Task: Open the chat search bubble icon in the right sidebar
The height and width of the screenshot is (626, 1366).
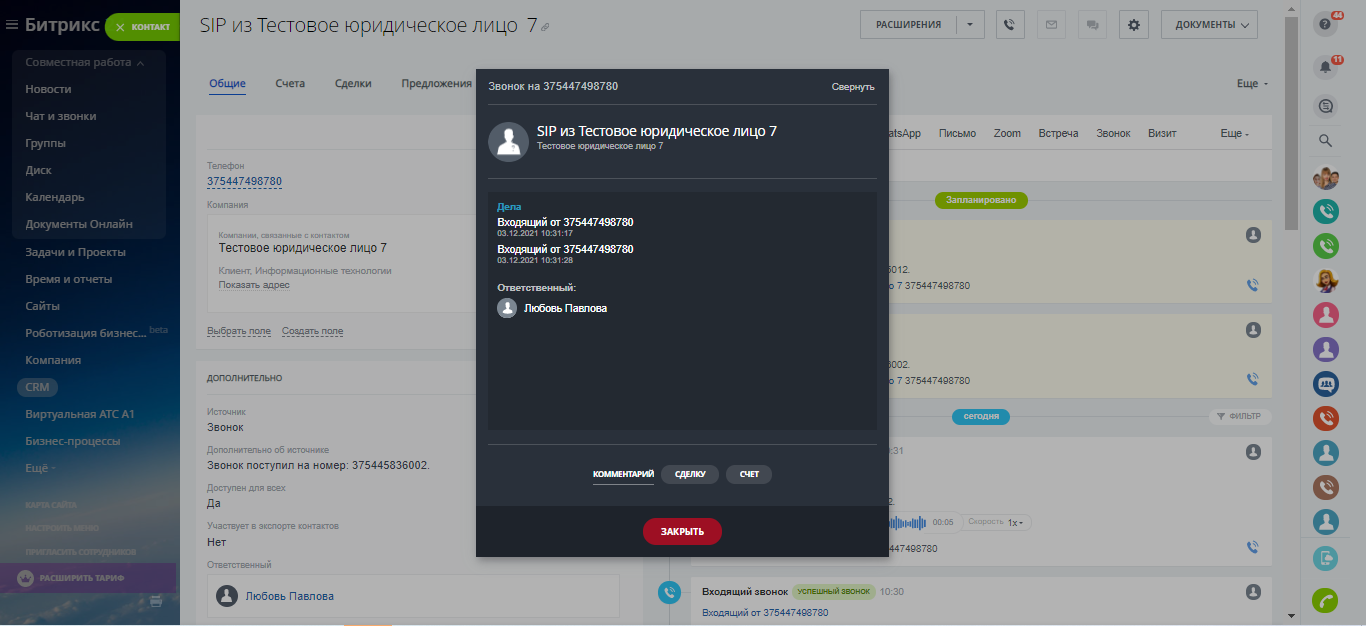Action: coord(1327,105)
